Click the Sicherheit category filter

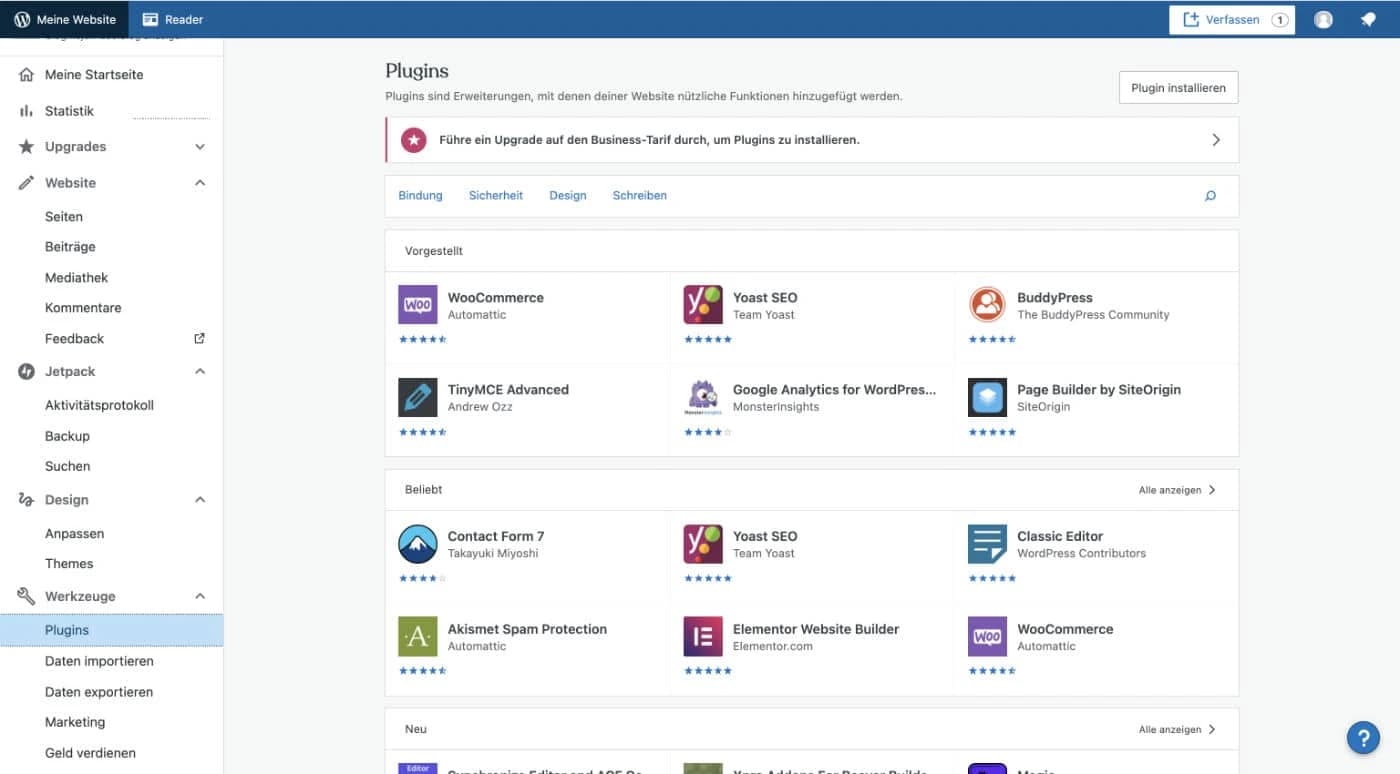click(x=495, y=195)
